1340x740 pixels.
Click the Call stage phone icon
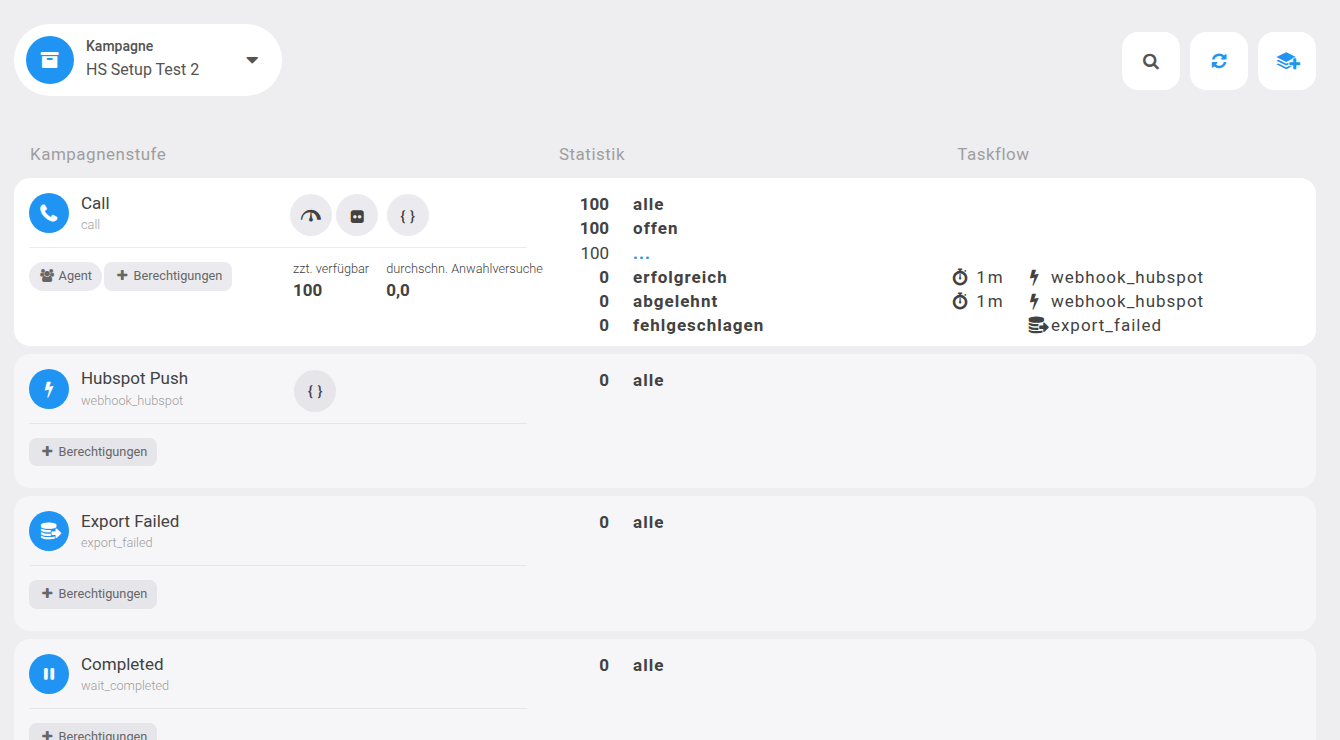pyautogui.click(x=49, y=213)
